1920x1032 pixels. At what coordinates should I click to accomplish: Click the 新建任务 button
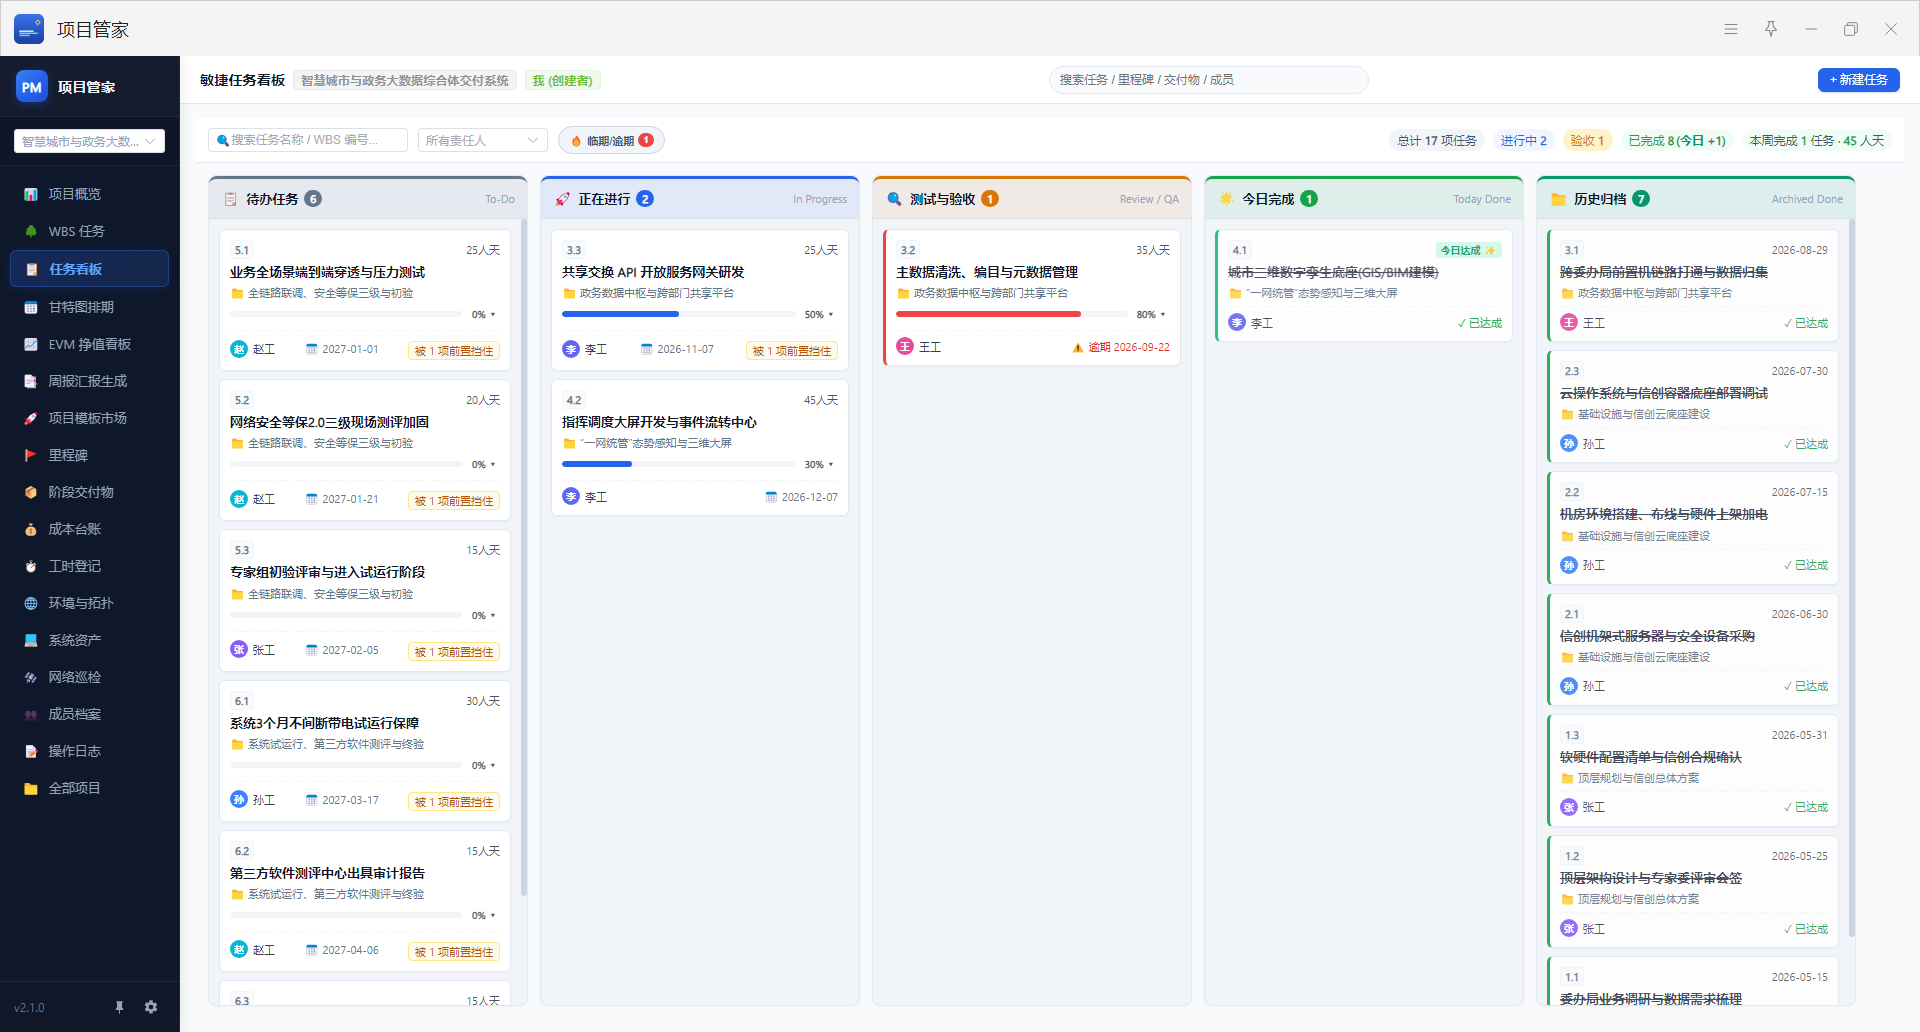tap(1858, 80)
